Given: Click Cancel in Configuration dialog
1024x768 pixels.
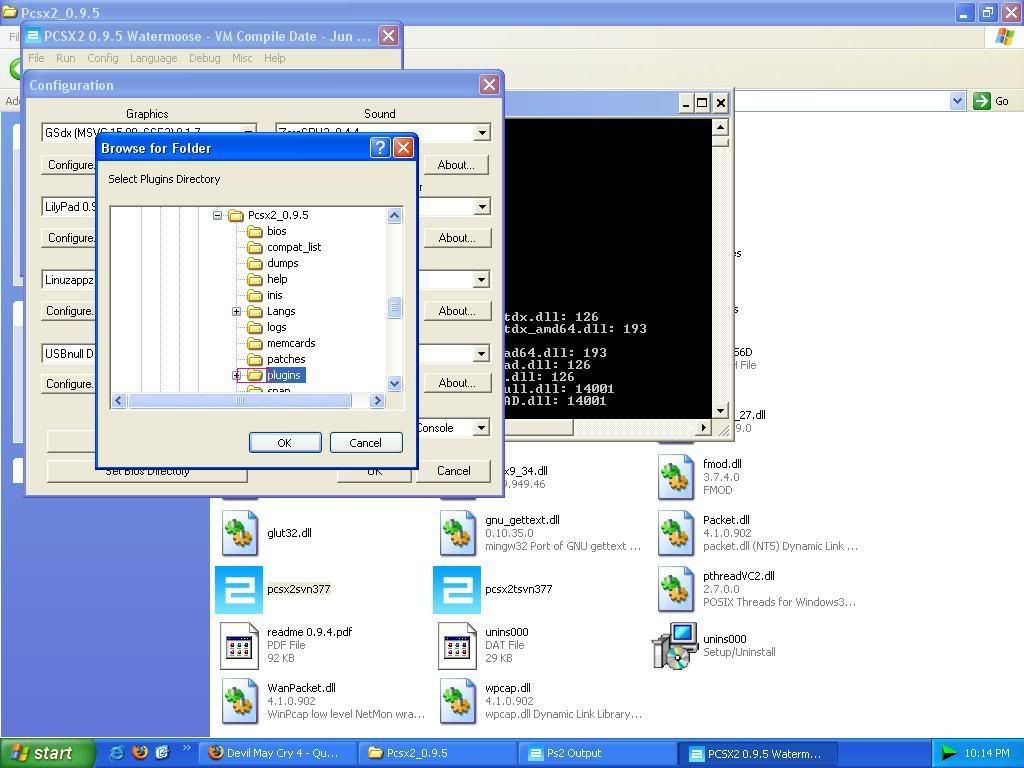Looking at the screenshot, I should [454, 471].
